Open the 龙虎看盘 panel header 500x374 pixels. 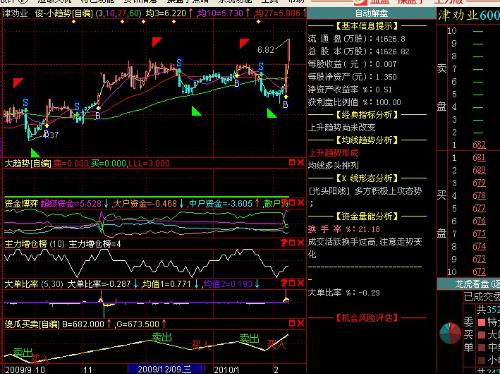click(x=469, y=284)
